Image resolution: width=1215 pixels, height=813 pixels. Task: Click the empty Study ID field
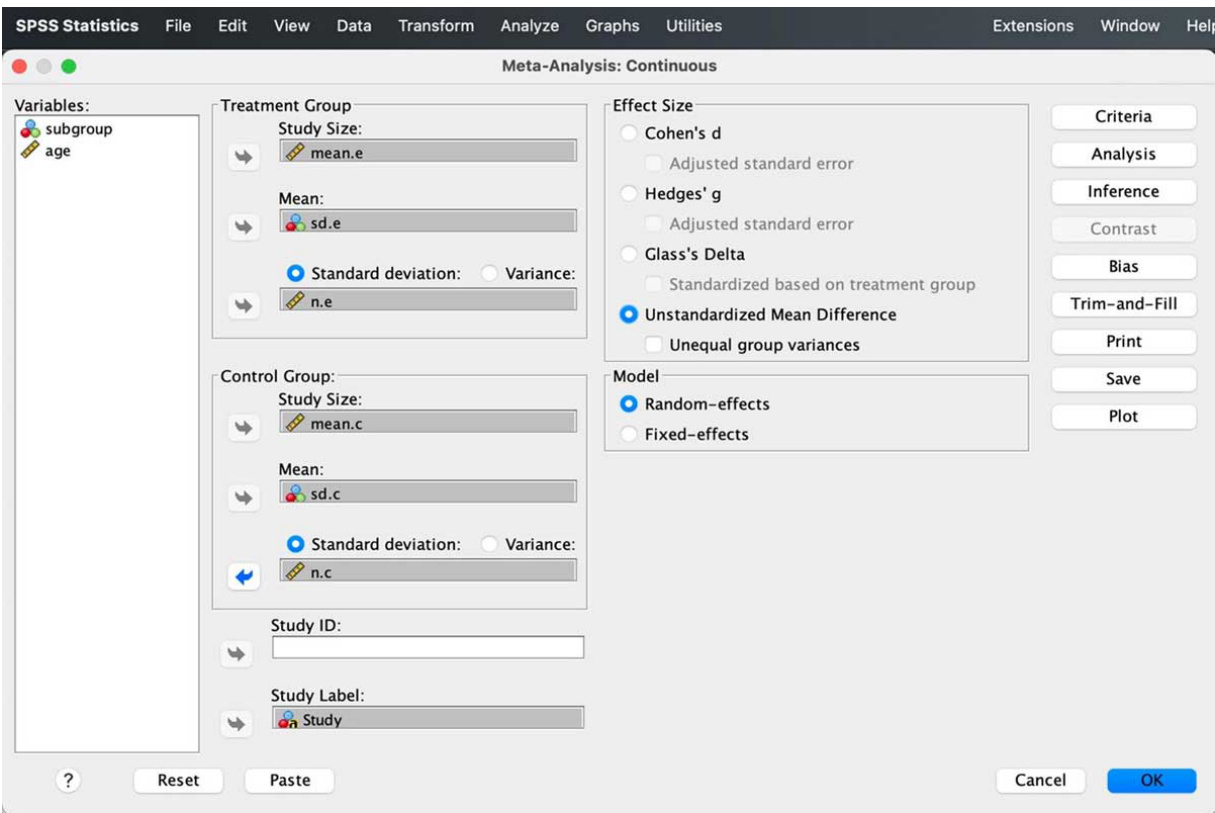pos(428,648)
